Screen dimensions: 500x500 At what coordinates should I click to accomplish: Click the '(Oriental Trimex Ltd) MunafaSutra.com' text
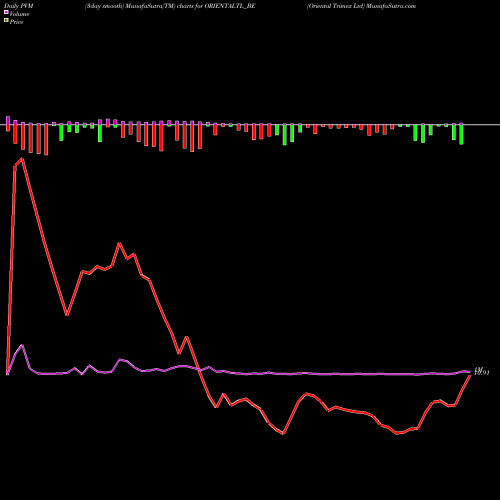(x=361, y=6)
